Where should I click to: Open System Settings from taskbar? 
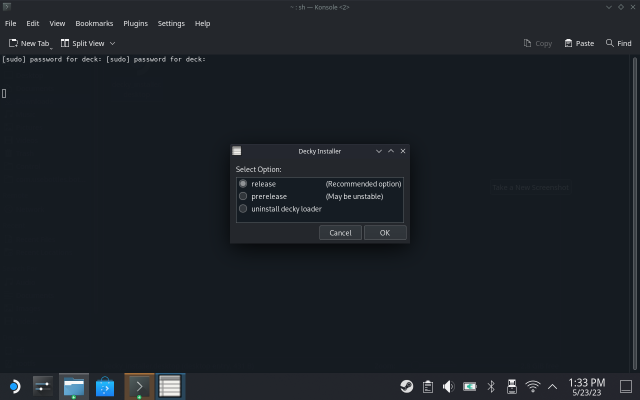pyautogui.click(x=43, y=386)
